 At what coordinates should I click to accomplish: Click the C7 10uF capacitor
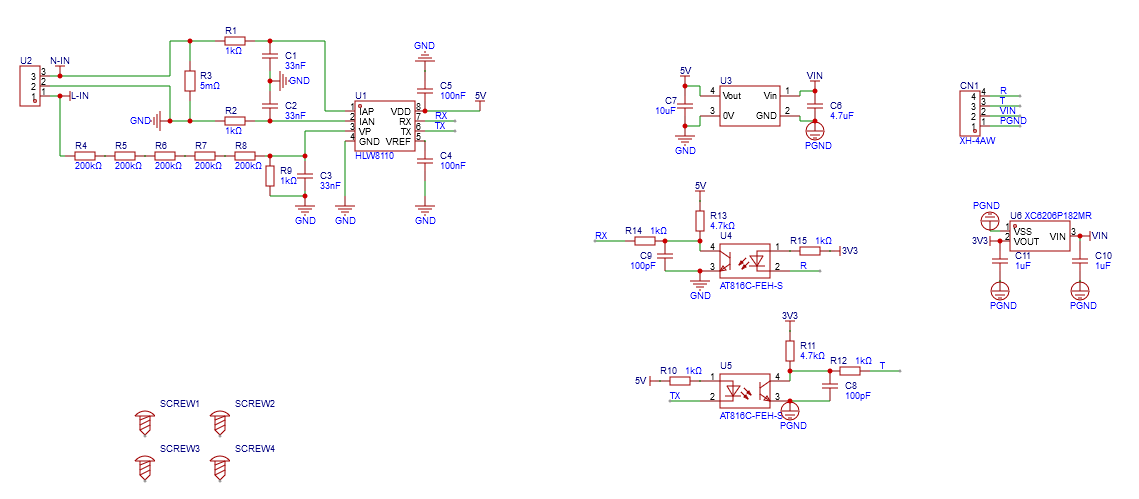point(685,104)
